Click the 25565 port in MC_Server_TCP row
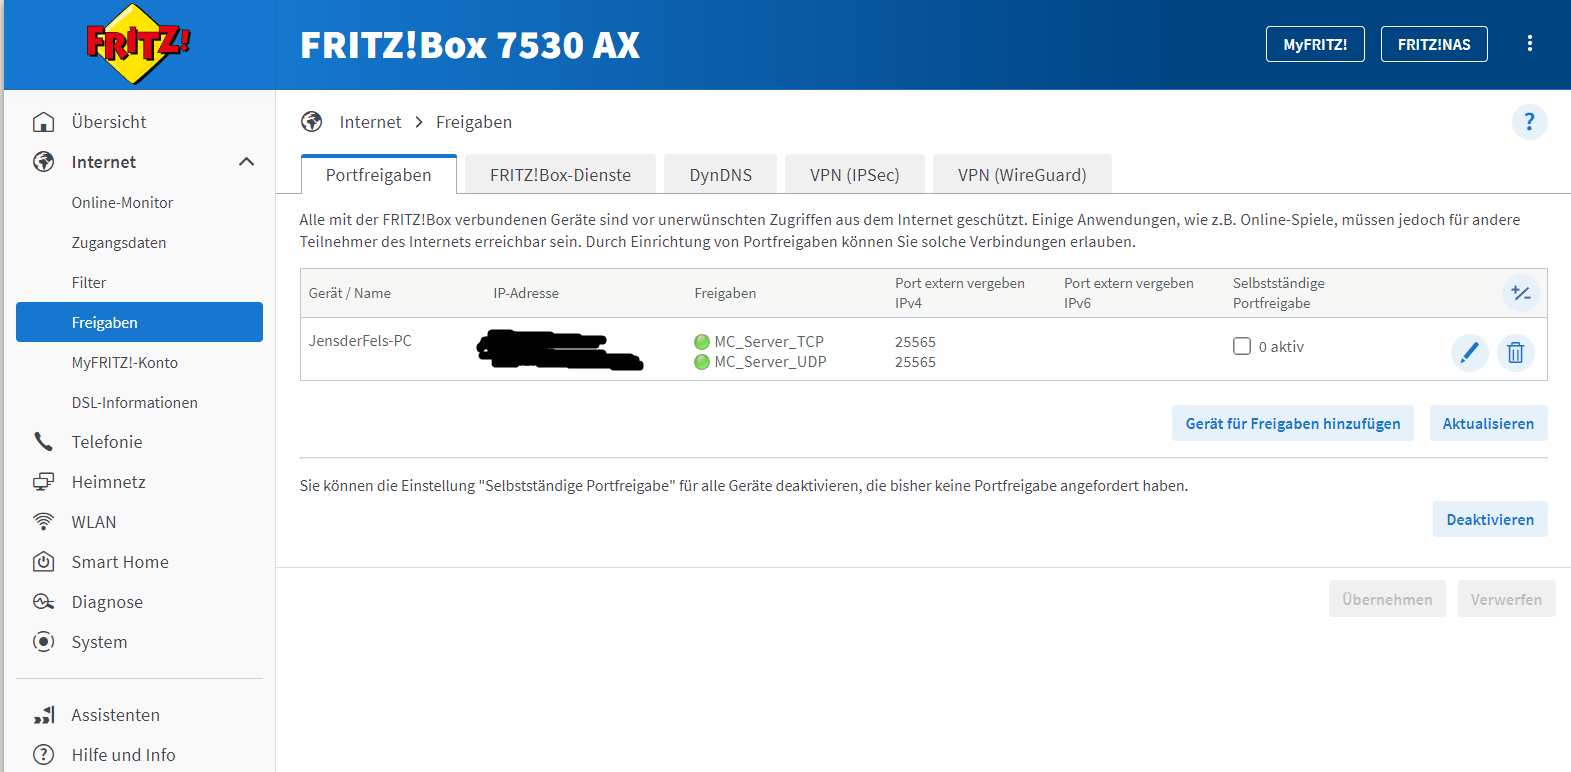 tap(915, 342)
